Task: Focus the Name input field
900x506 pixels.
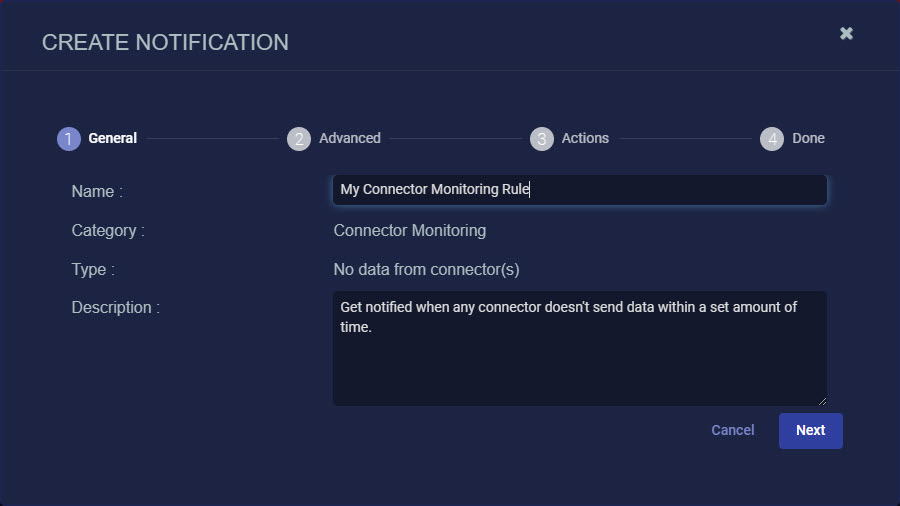Action: click(x=580, y=190)
